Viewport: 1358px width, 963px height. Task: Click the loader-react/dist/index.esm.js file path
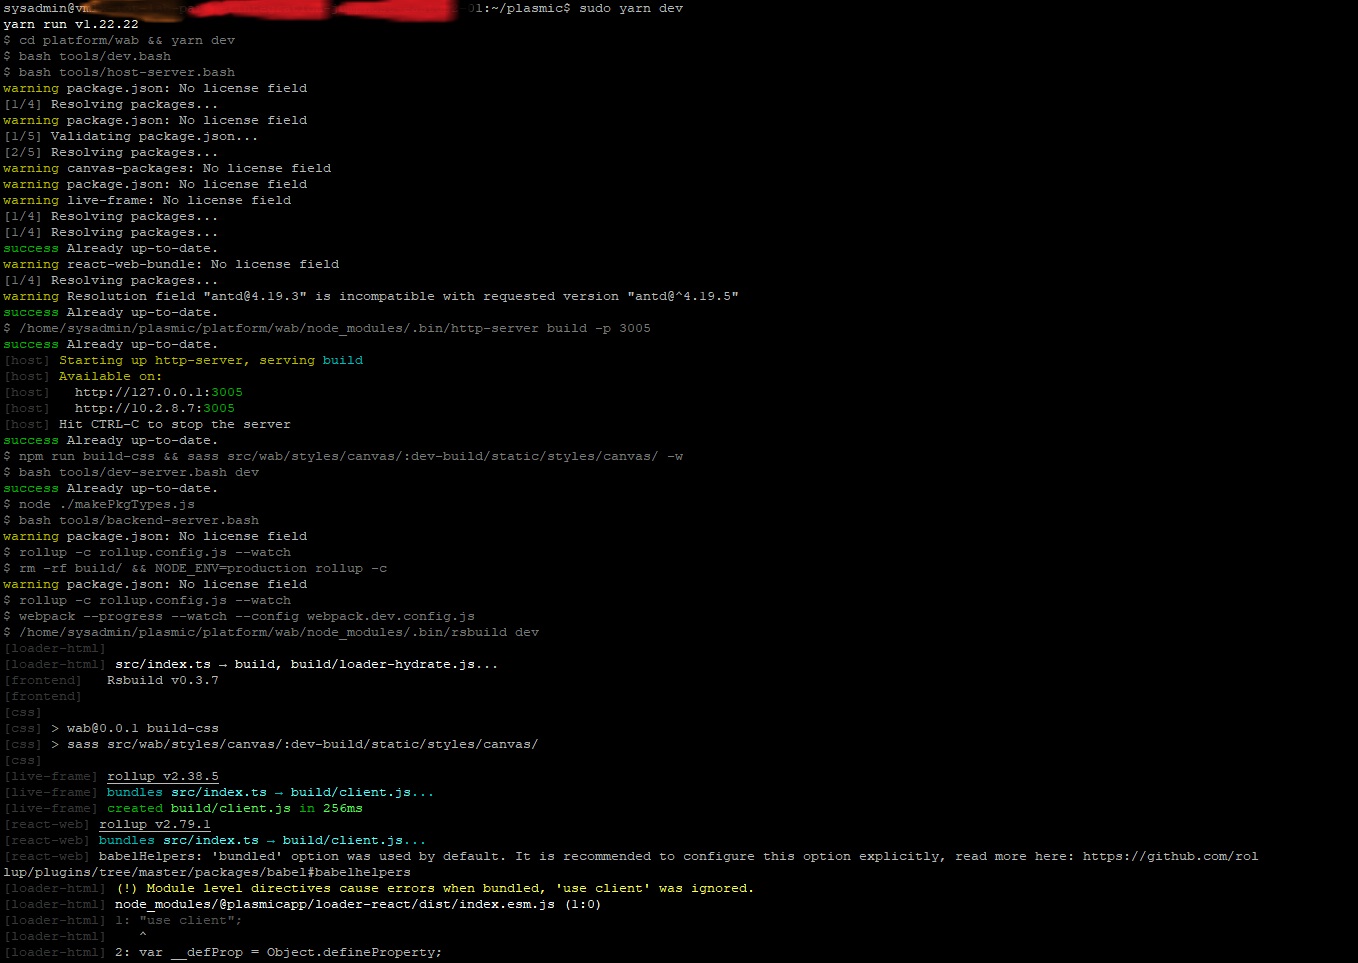pos(334,904)
